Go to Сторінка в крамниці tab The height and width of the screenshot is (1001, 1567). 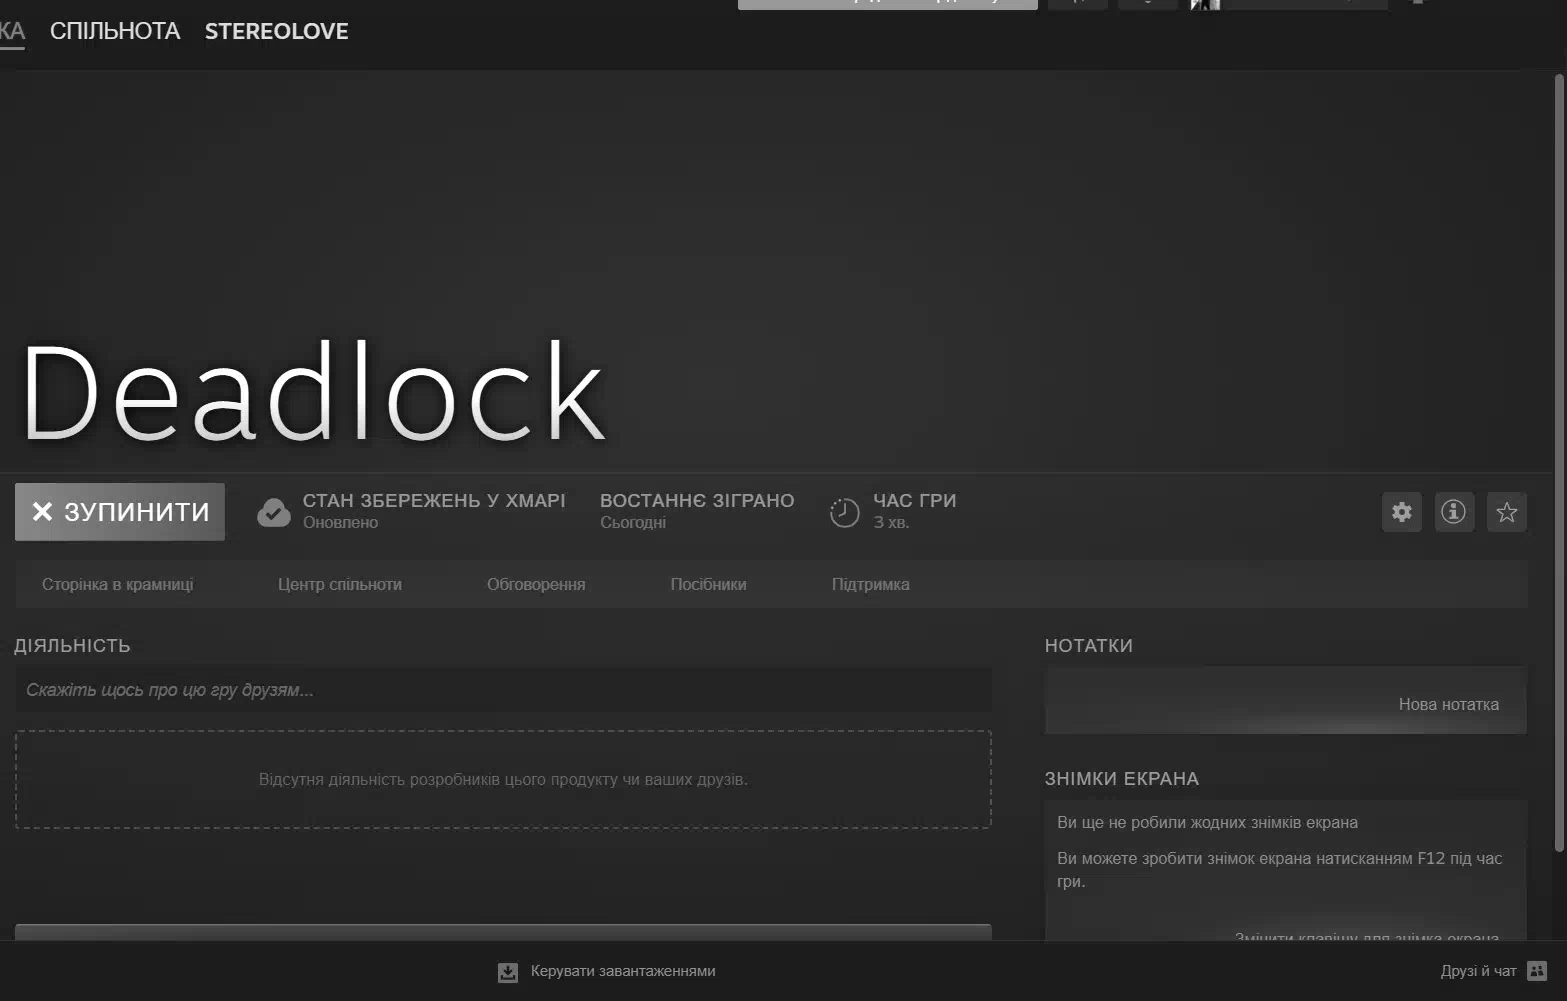coord(118,584)
